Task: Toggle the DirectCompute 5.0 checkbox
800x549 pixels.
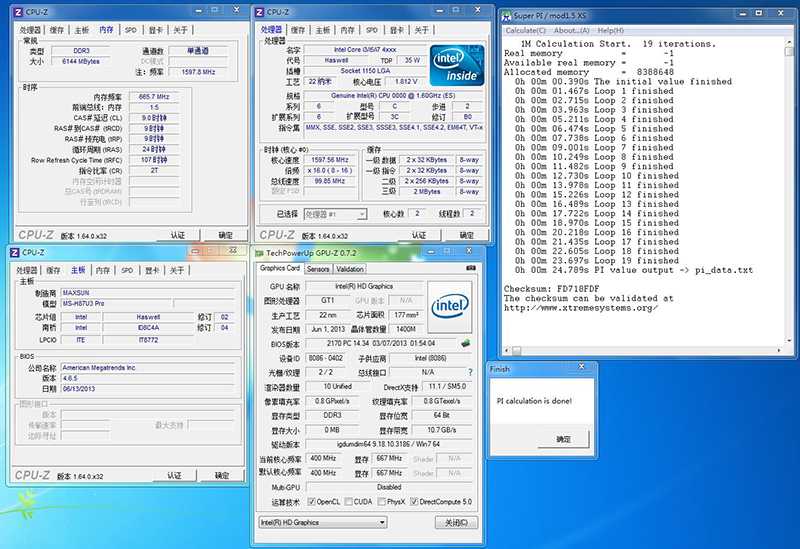Action: (414, 502)
